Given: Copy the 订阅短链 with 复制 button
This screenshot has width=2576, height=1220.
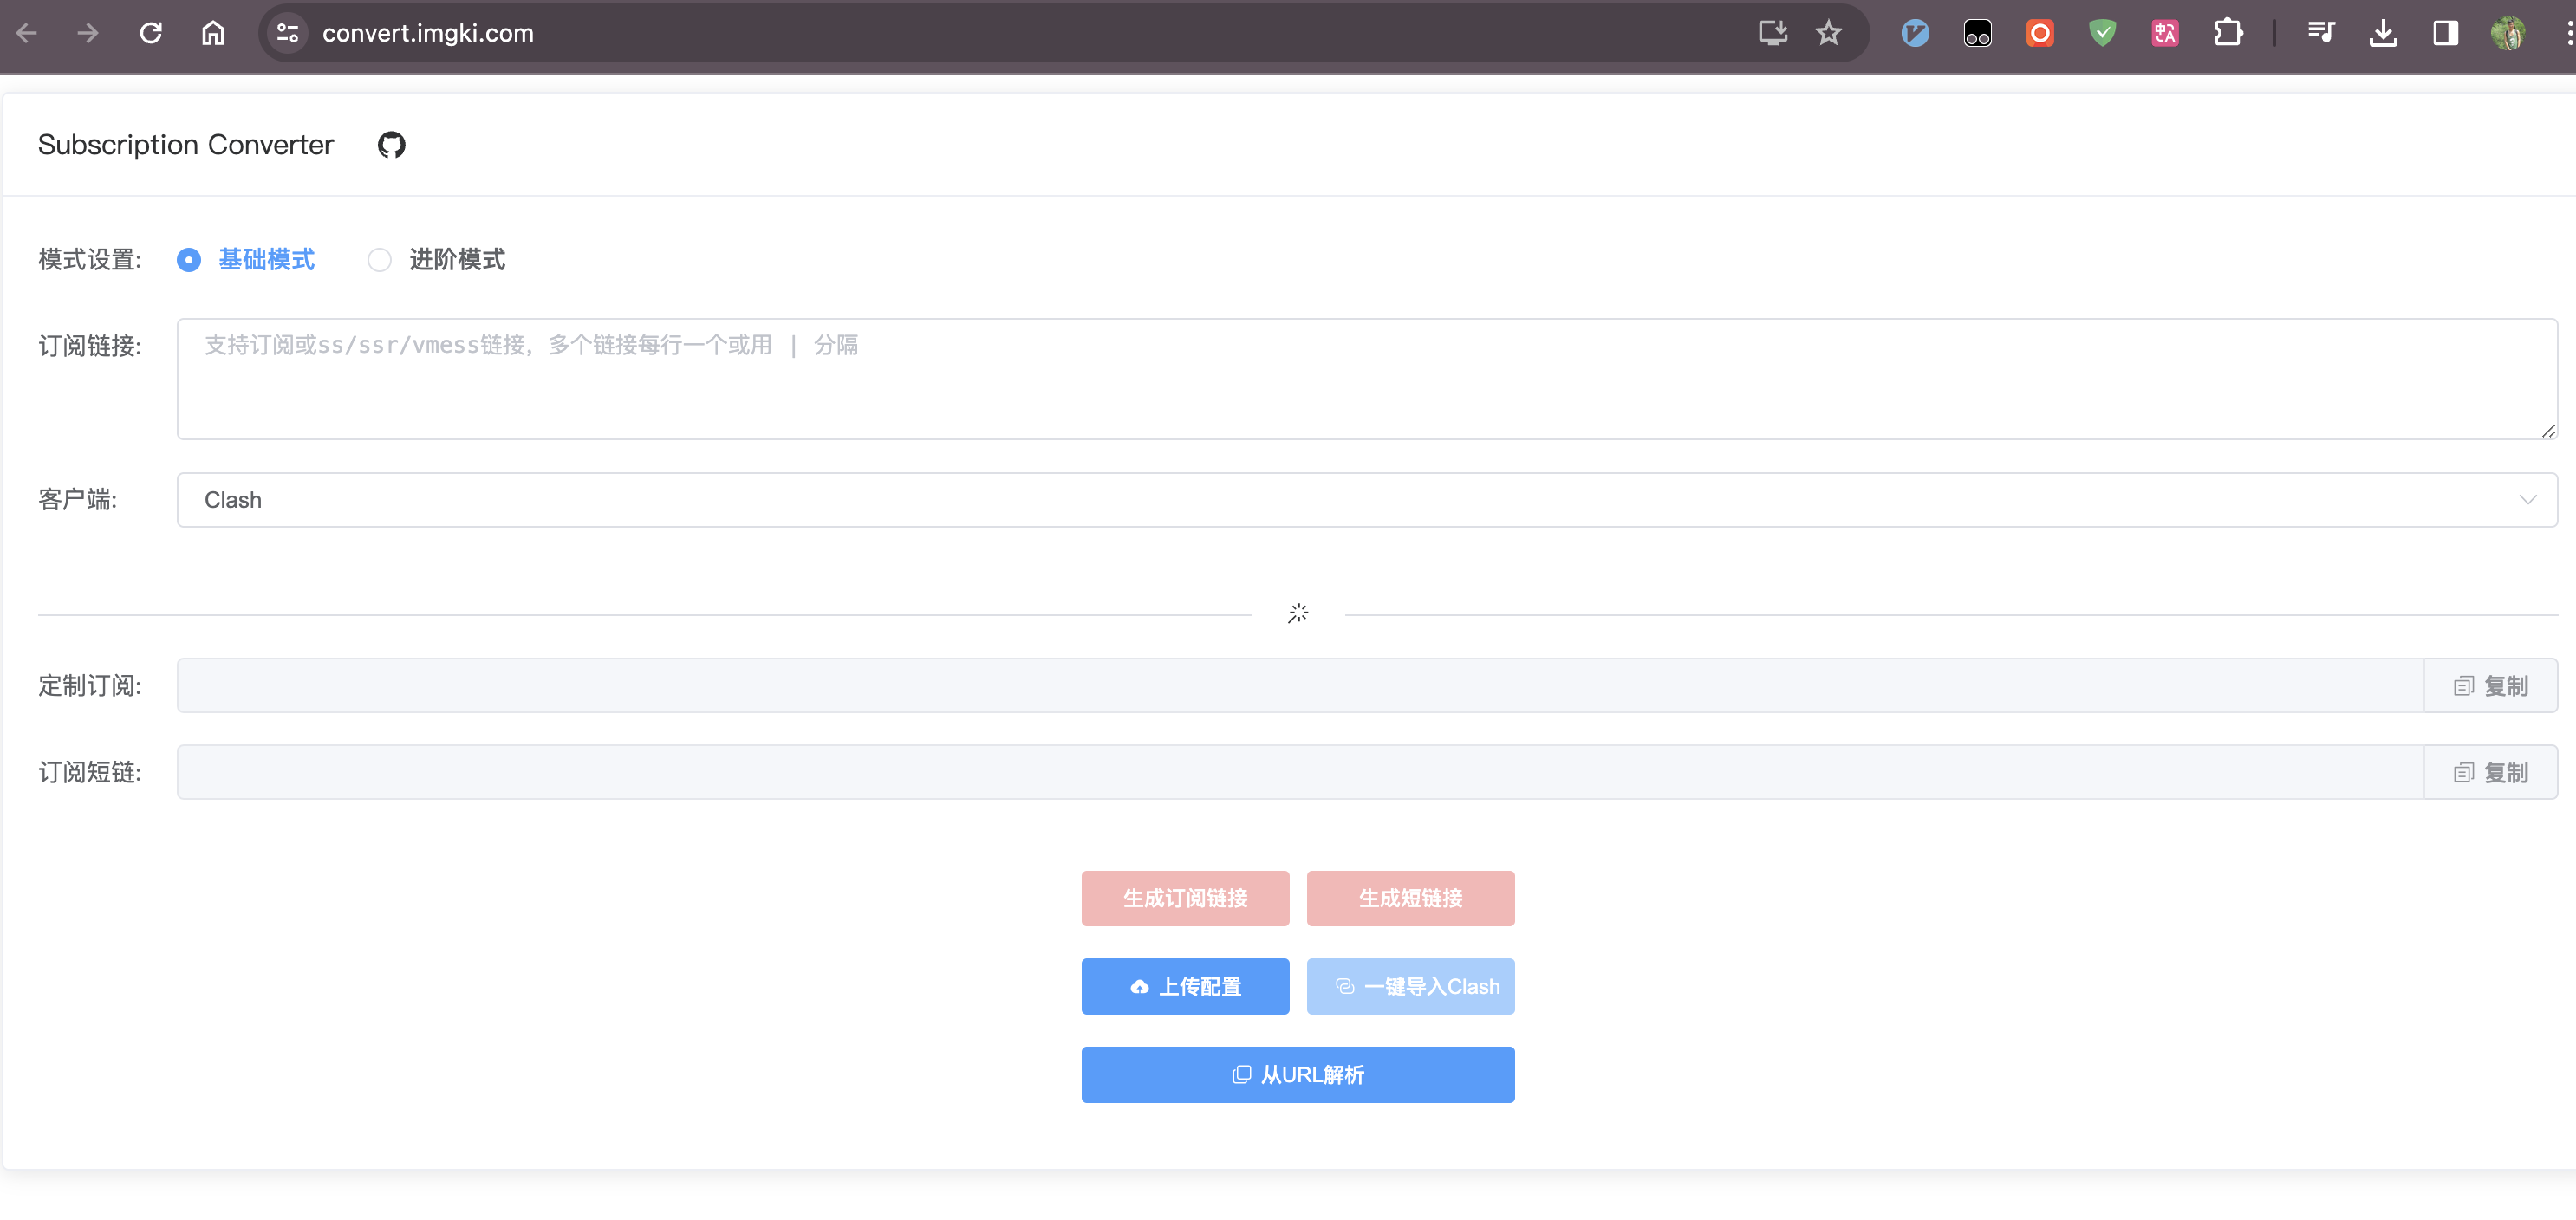Looking at the screenshot, I should [x=2490, y=772].
